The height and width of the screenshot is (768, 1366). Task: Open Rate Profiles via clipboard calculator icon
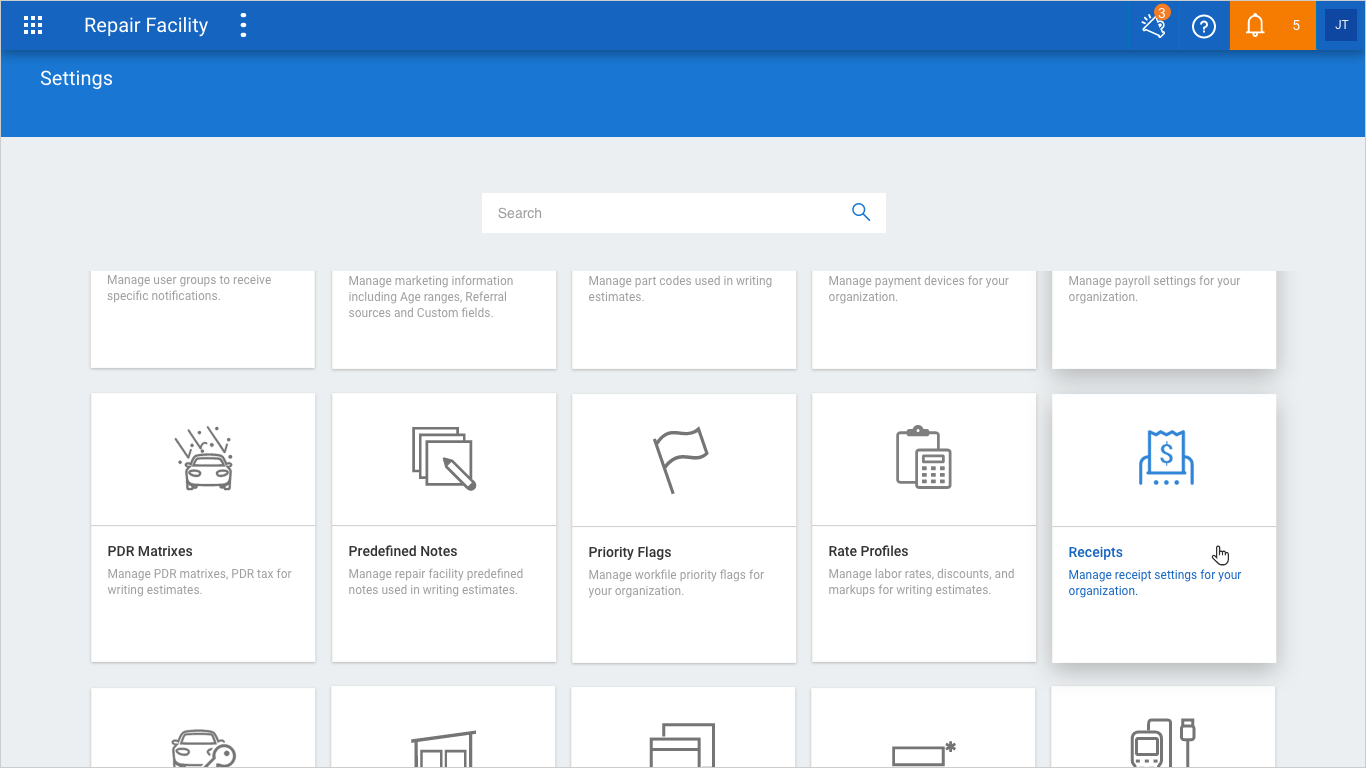pos(923,459)
